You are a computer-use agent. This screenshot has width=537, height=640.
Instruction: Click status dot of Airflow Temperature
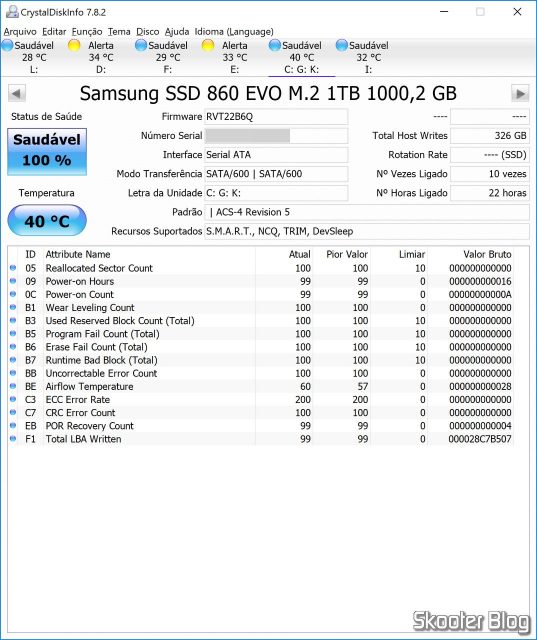click(13, 386)
